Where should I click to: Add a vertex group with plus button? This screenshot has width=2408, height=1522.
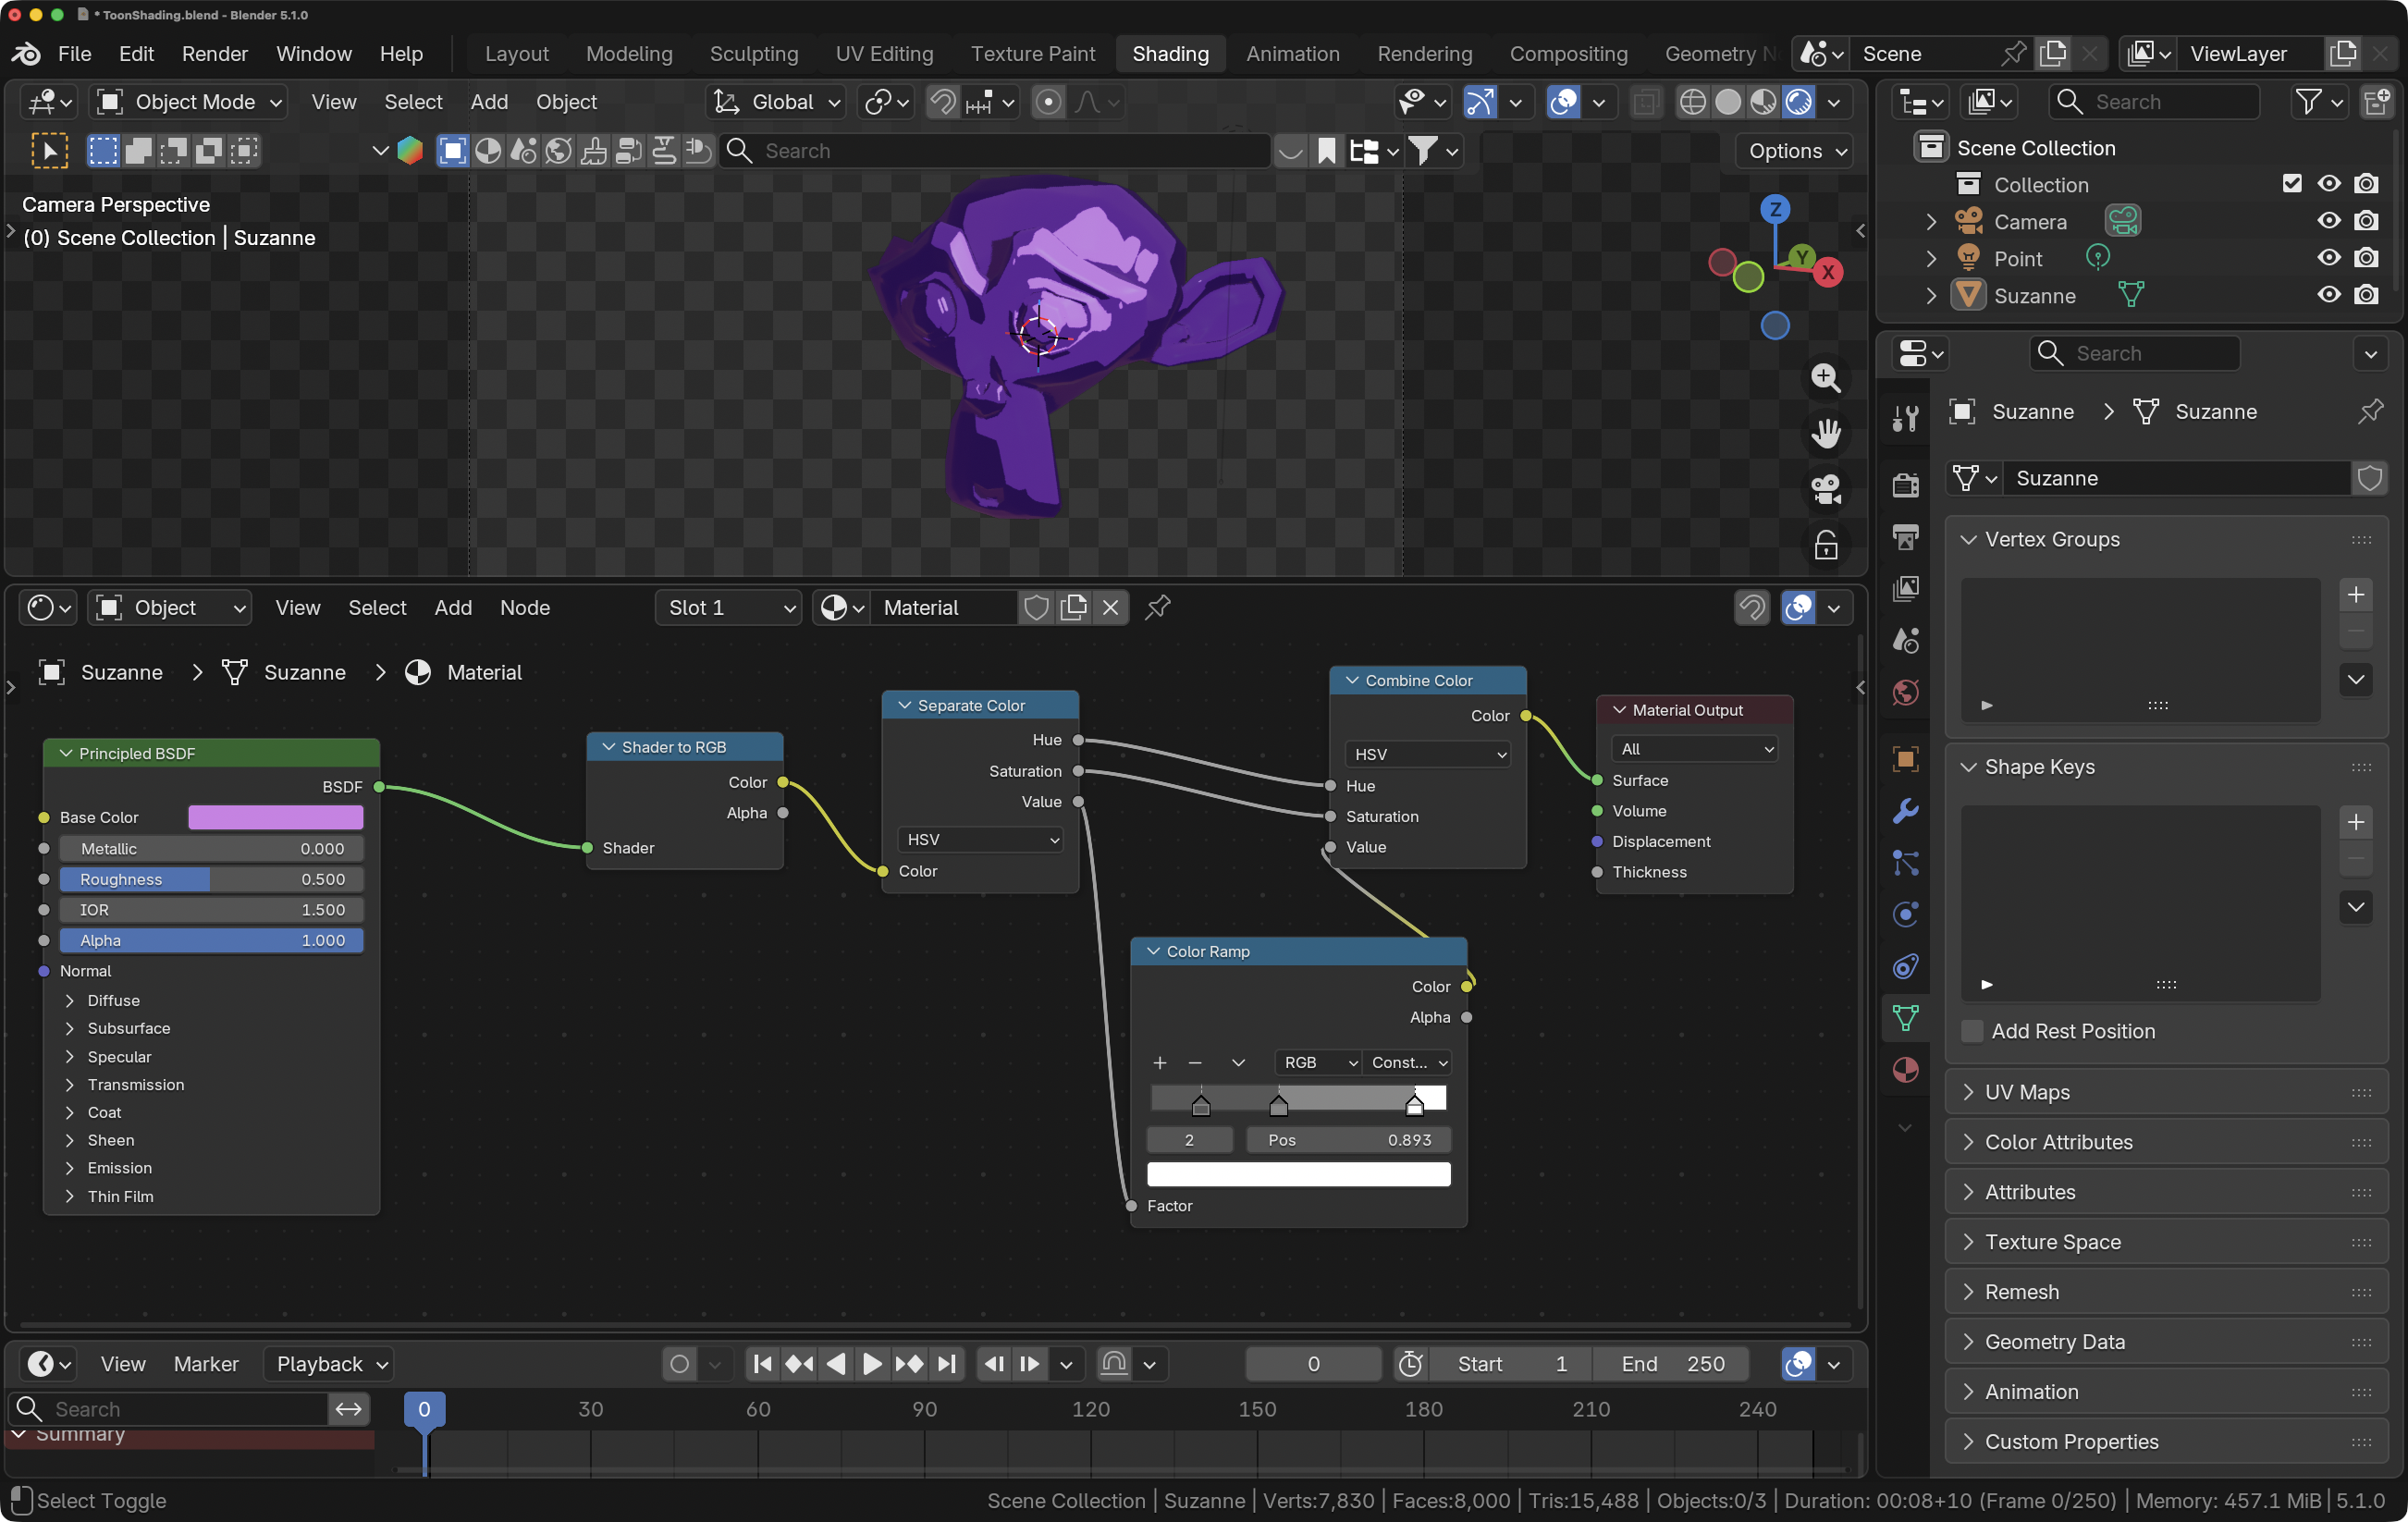[2356, 594]
